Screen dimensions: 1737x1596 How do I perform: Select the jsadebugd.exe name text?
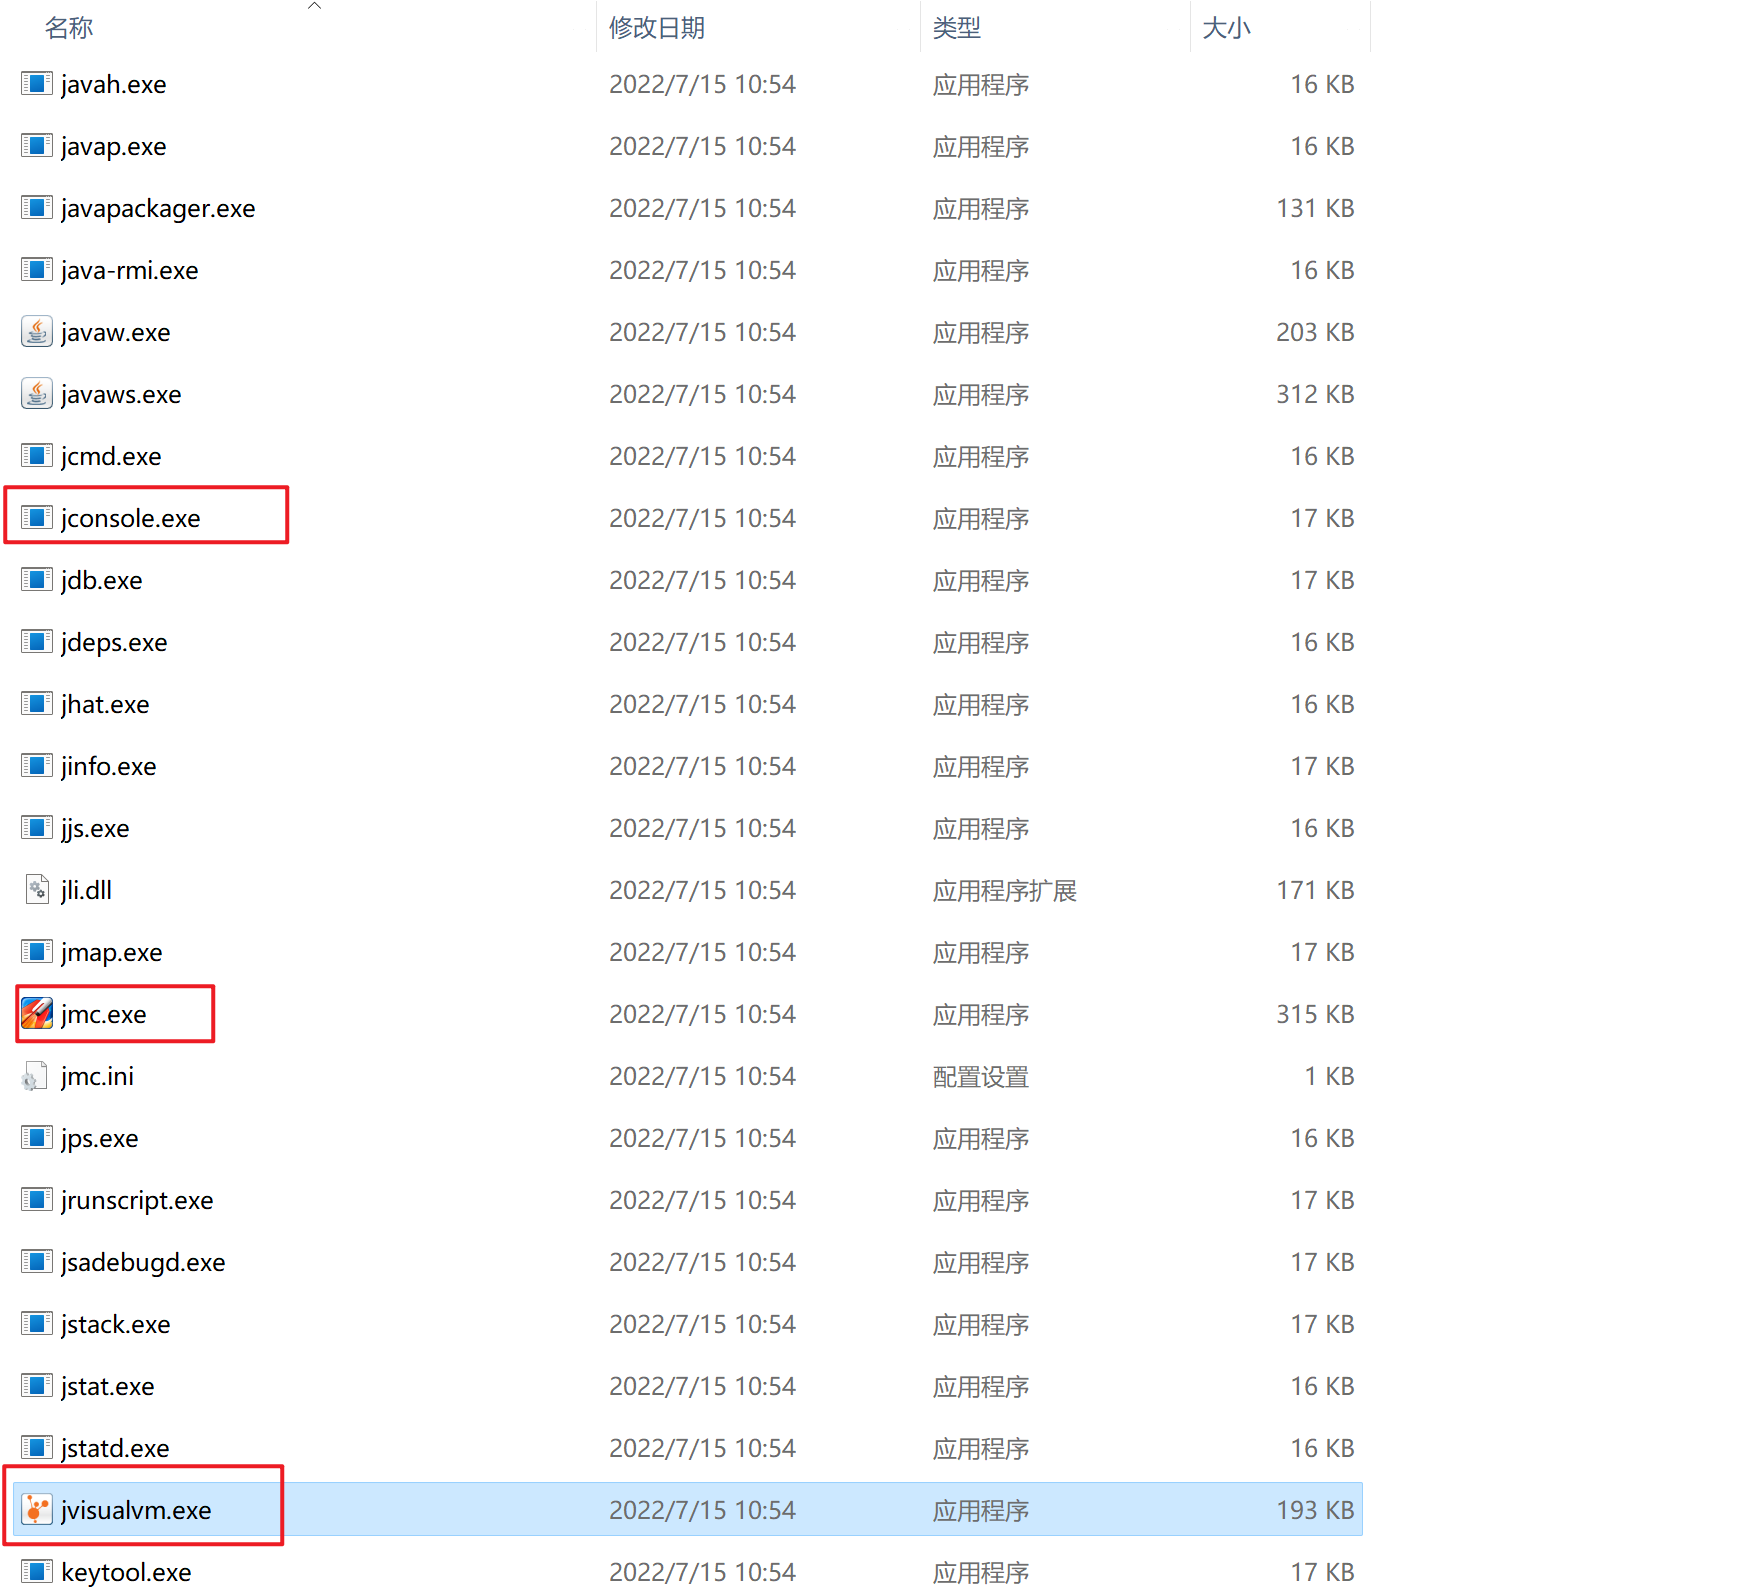(143, 1262)
